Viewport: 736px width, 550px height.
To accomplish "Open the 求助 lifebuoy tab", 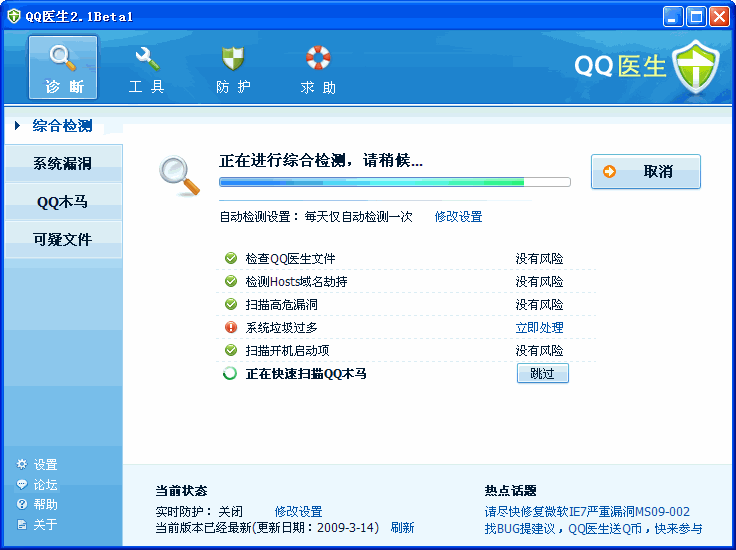I will (318, 69).
